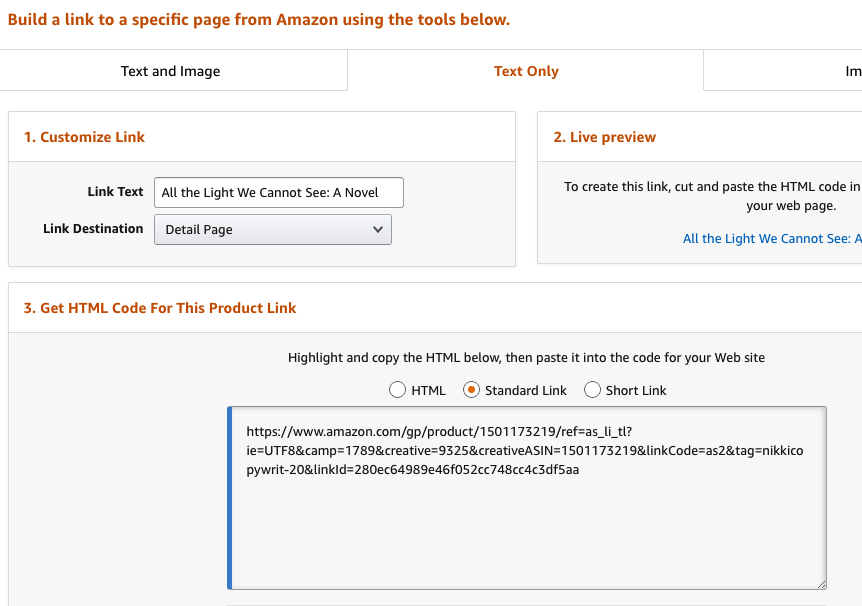Click the "Build a link" page heading

click(x=259, y=19)
